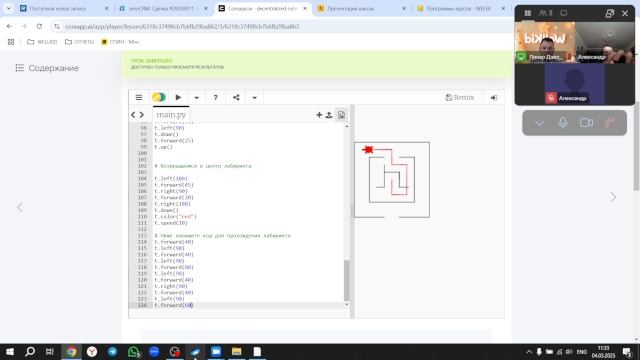Viewport: 640px width, 360px height.
Task: Expand the call window to full size
Action: click(x=610, y=13)
